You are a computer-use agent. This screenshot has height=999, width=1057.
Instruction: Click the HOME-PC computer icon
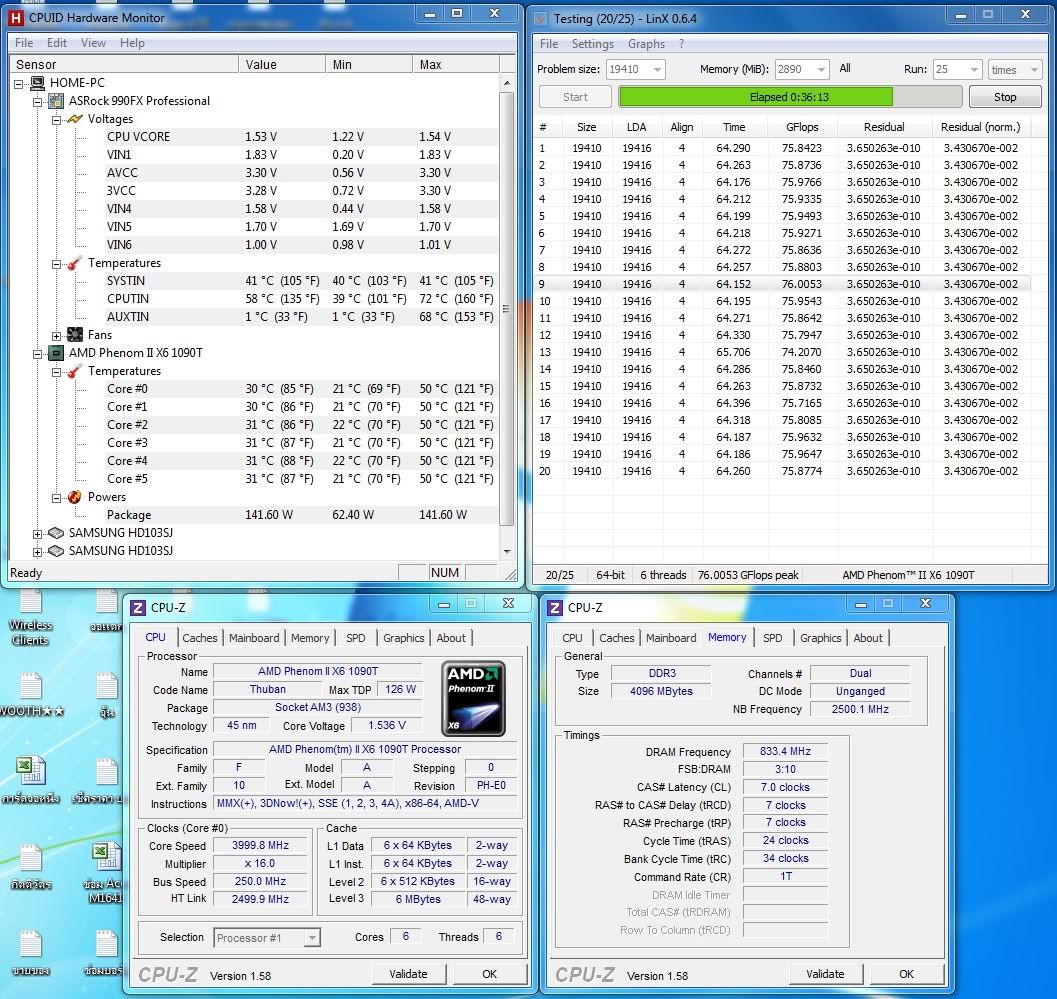[38, 83]
